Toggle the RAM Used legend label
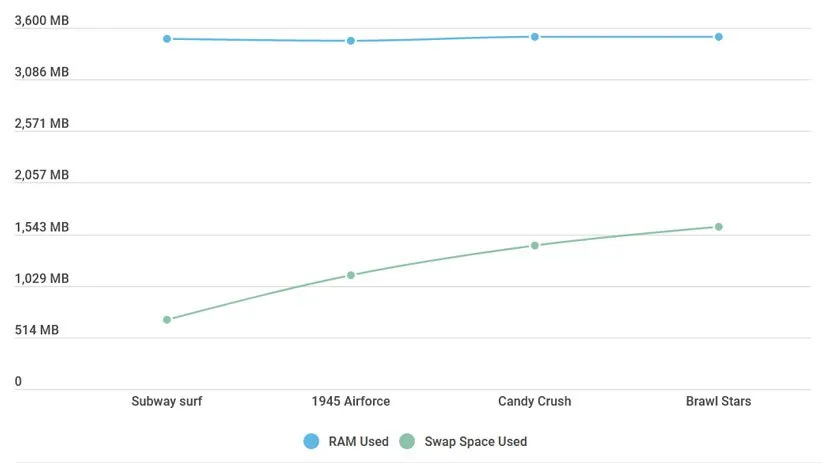The image size is (822, 463). coord(358,441)
